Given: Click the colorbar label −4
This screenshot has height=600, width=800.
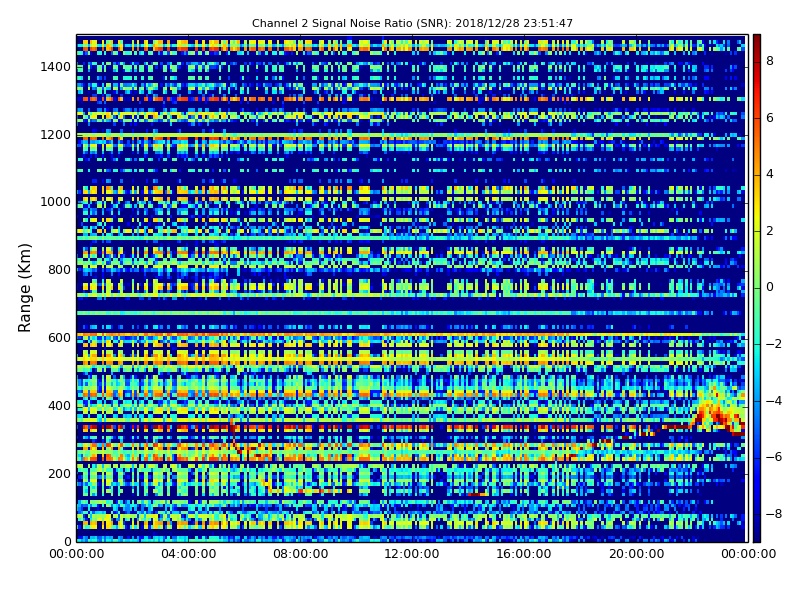Looking at the screenshot, I should (774, 401).
